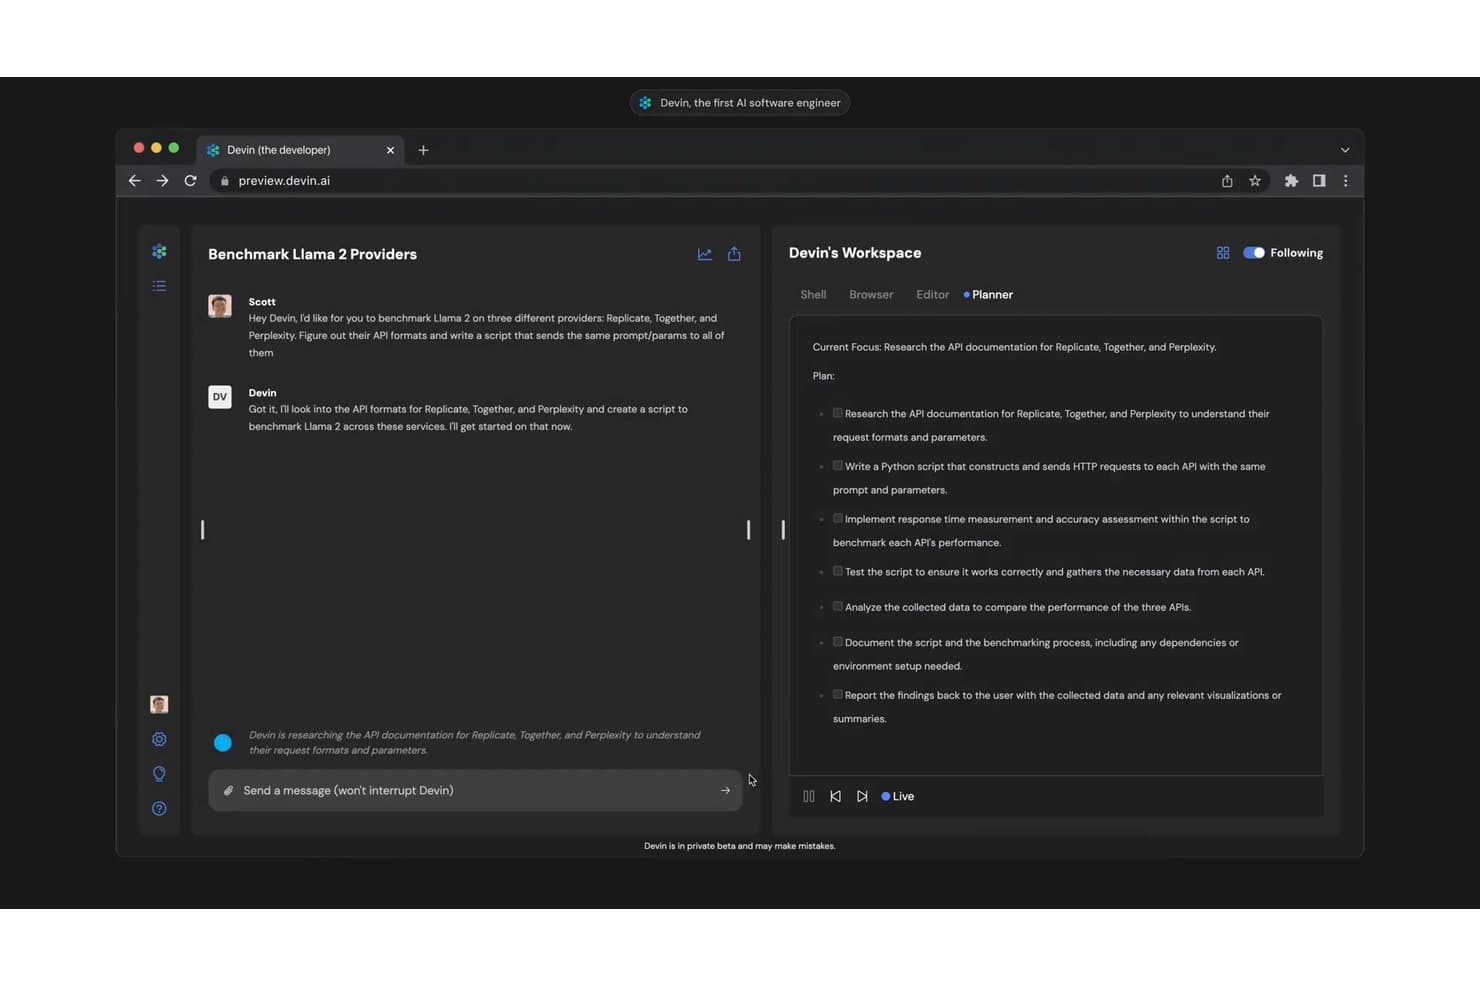Open the sessions list icon in sidebar
This screenshot has width=1480, height=987.
159,286
